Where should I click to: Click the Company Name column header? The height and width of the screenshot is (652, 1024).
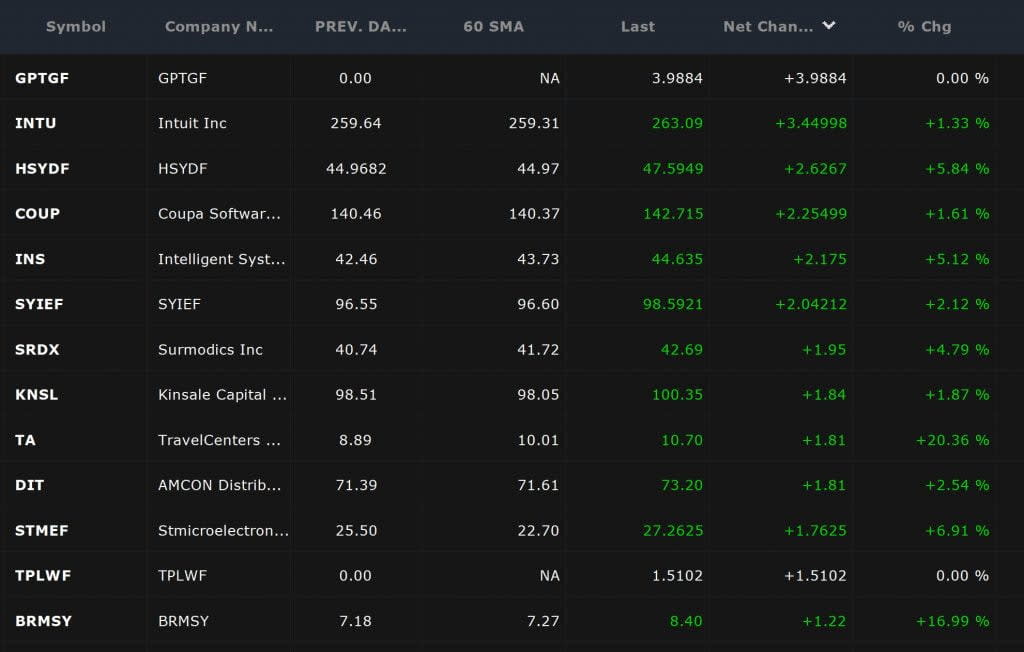pos(219,26)
